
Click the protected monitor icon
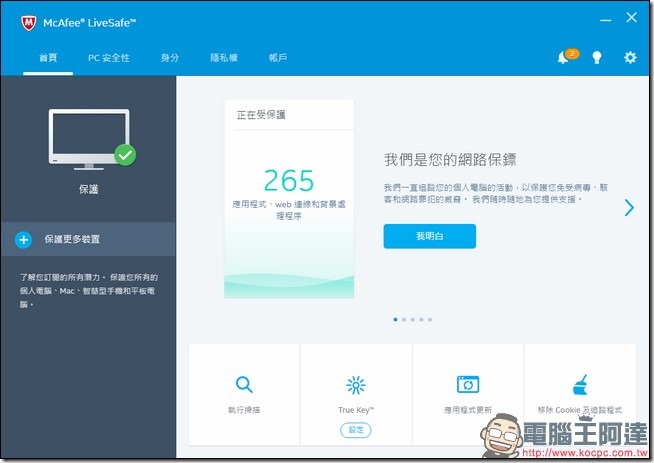tap(92, 139)
